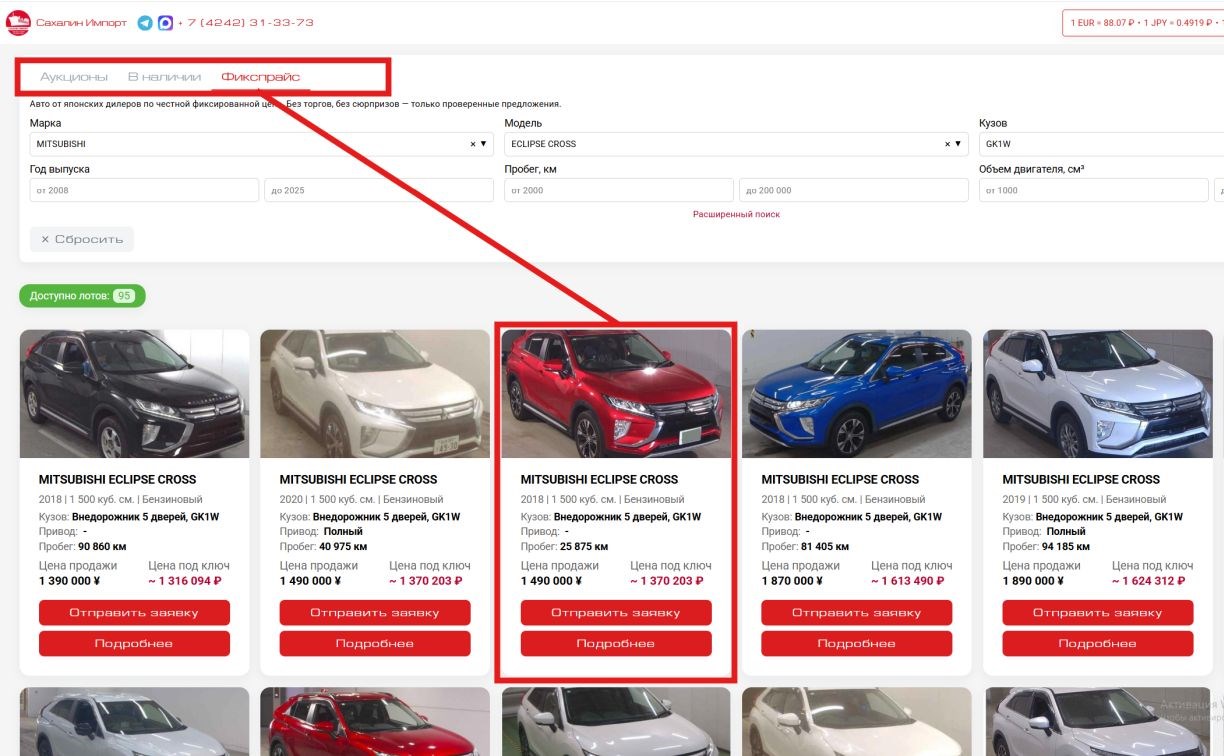
Task: Click Подробнее for the 25 875 км car
Action: 616,644
